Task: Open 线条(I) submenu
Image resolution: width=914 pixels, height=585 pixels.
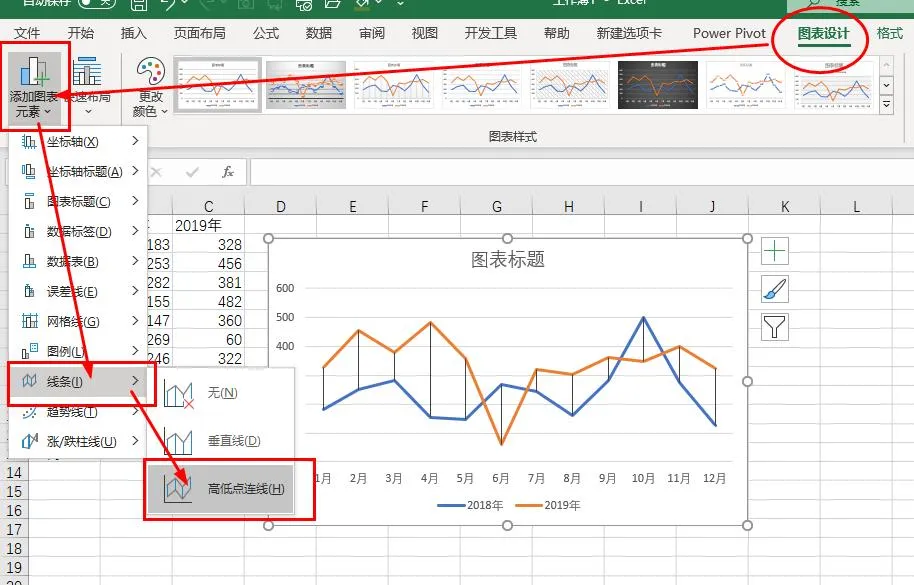Action: 78,382
